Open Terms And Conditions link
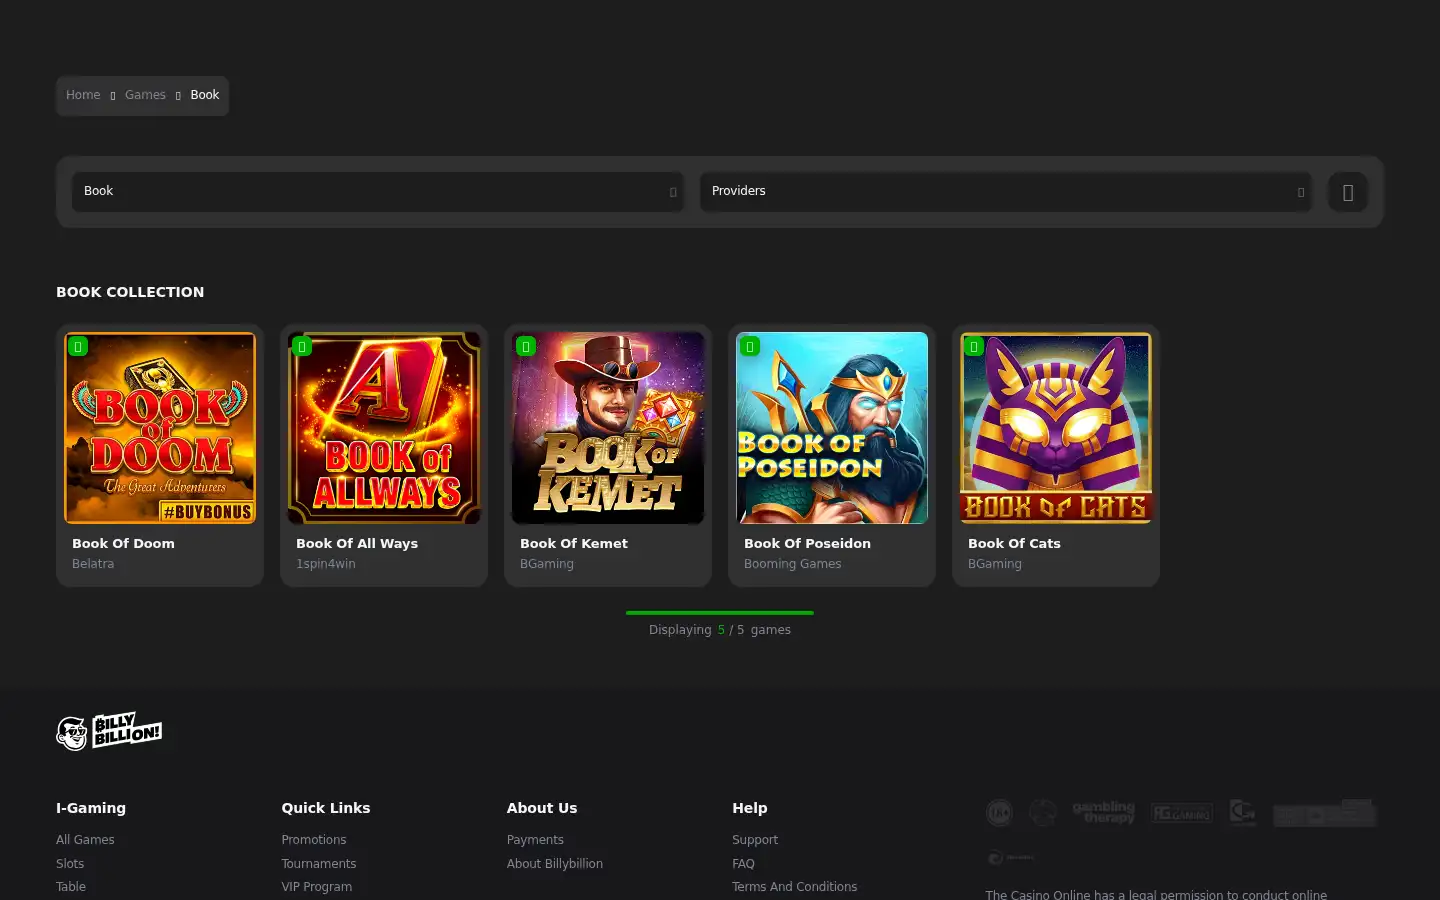This screenshot has width=1440, height=900. click(x=795, y=887)
